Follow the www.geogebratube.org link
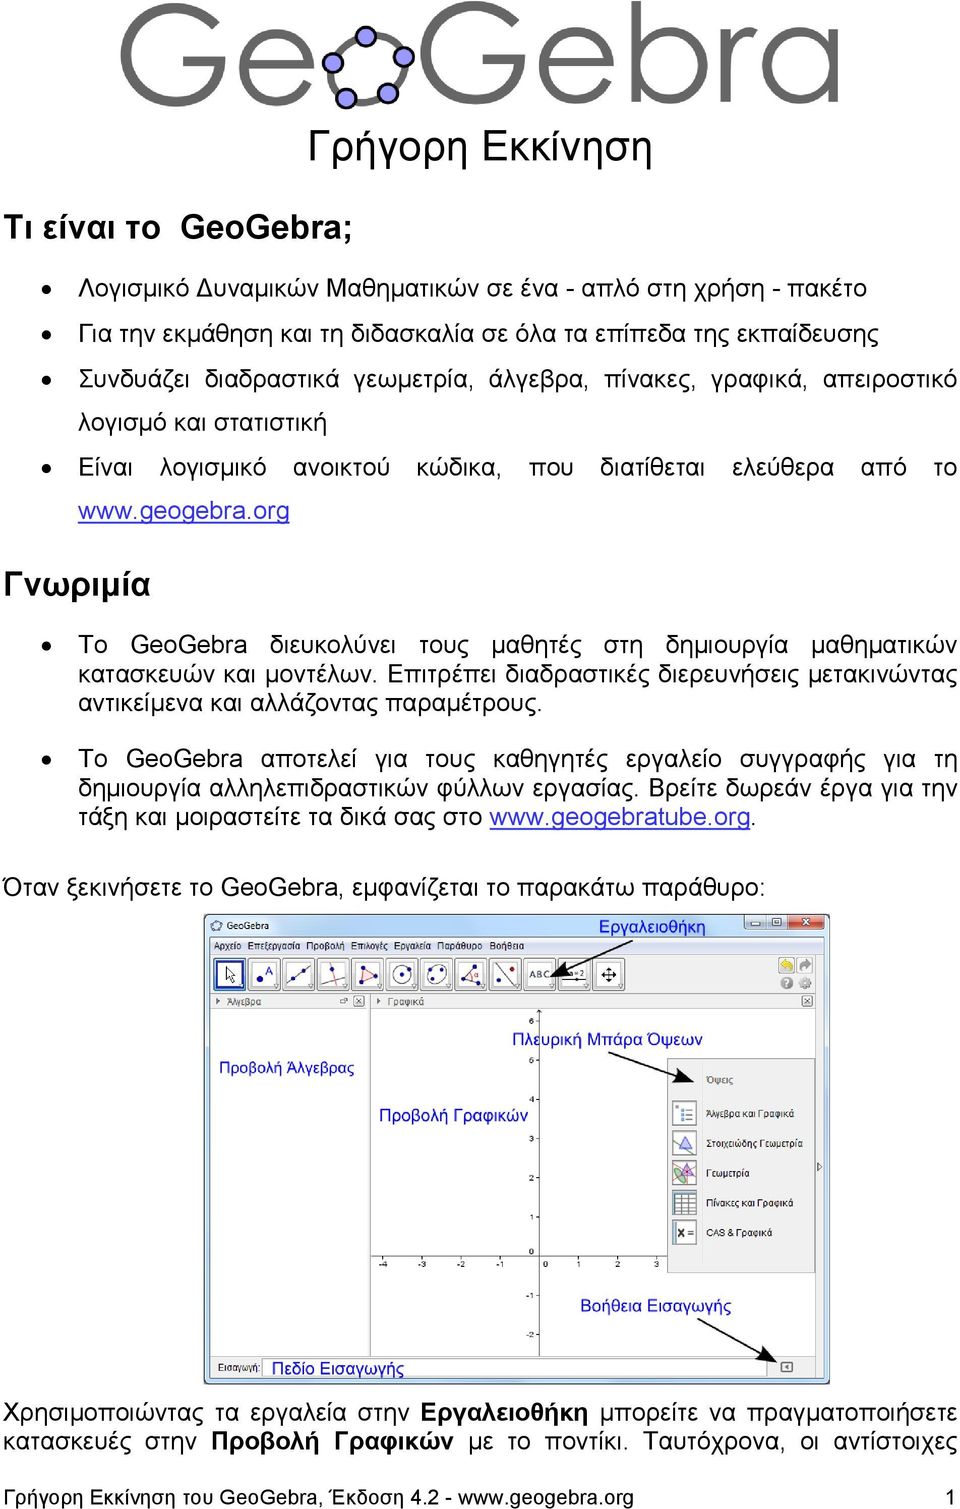 [x=620, y=817]
